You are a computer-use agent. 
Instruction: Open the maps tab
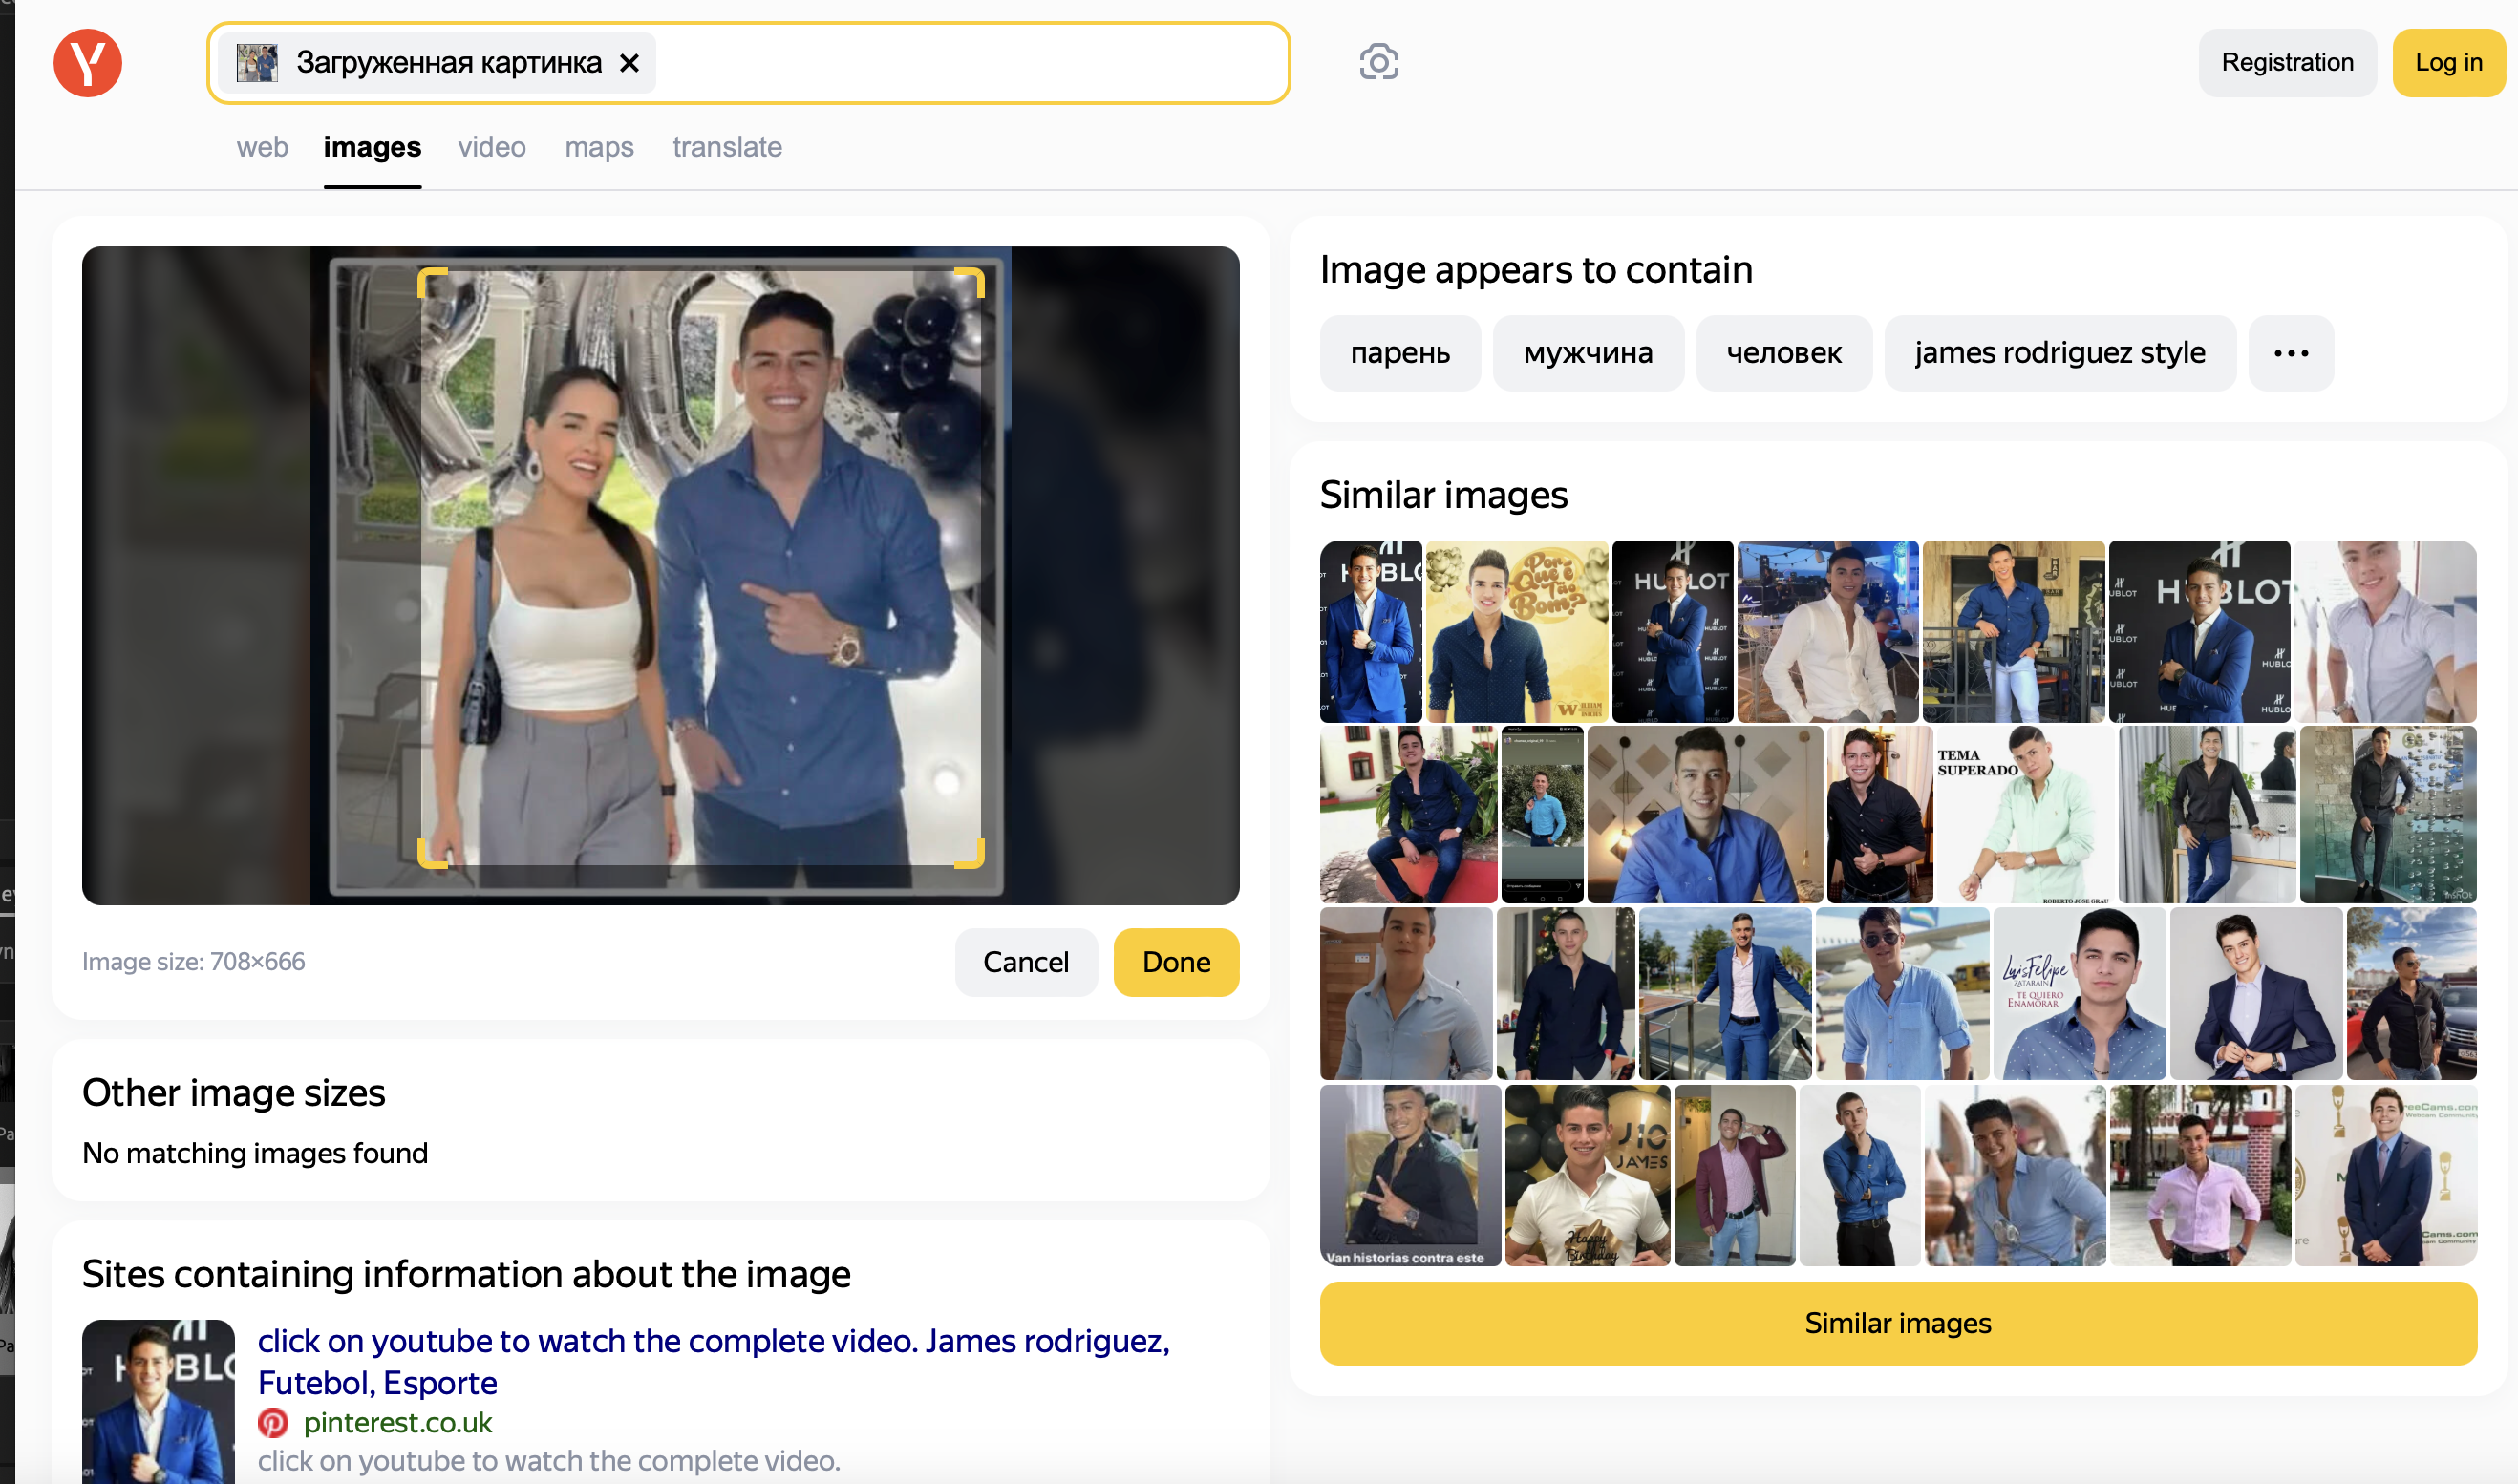(599, 147)
